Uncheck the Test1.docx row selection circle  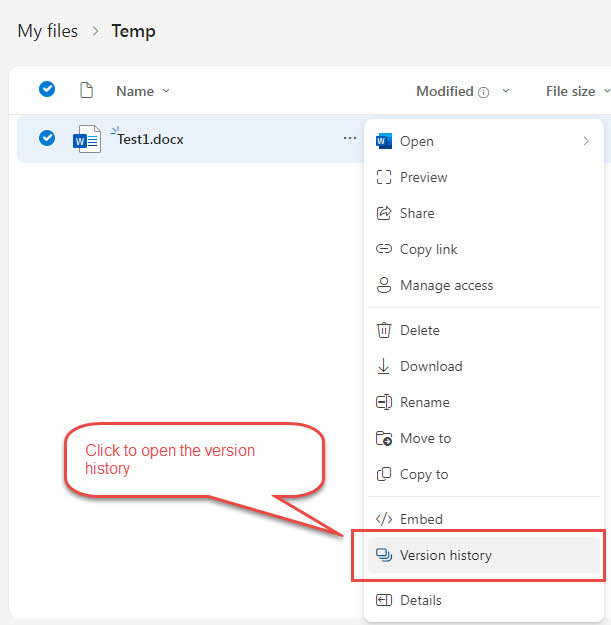47,138
